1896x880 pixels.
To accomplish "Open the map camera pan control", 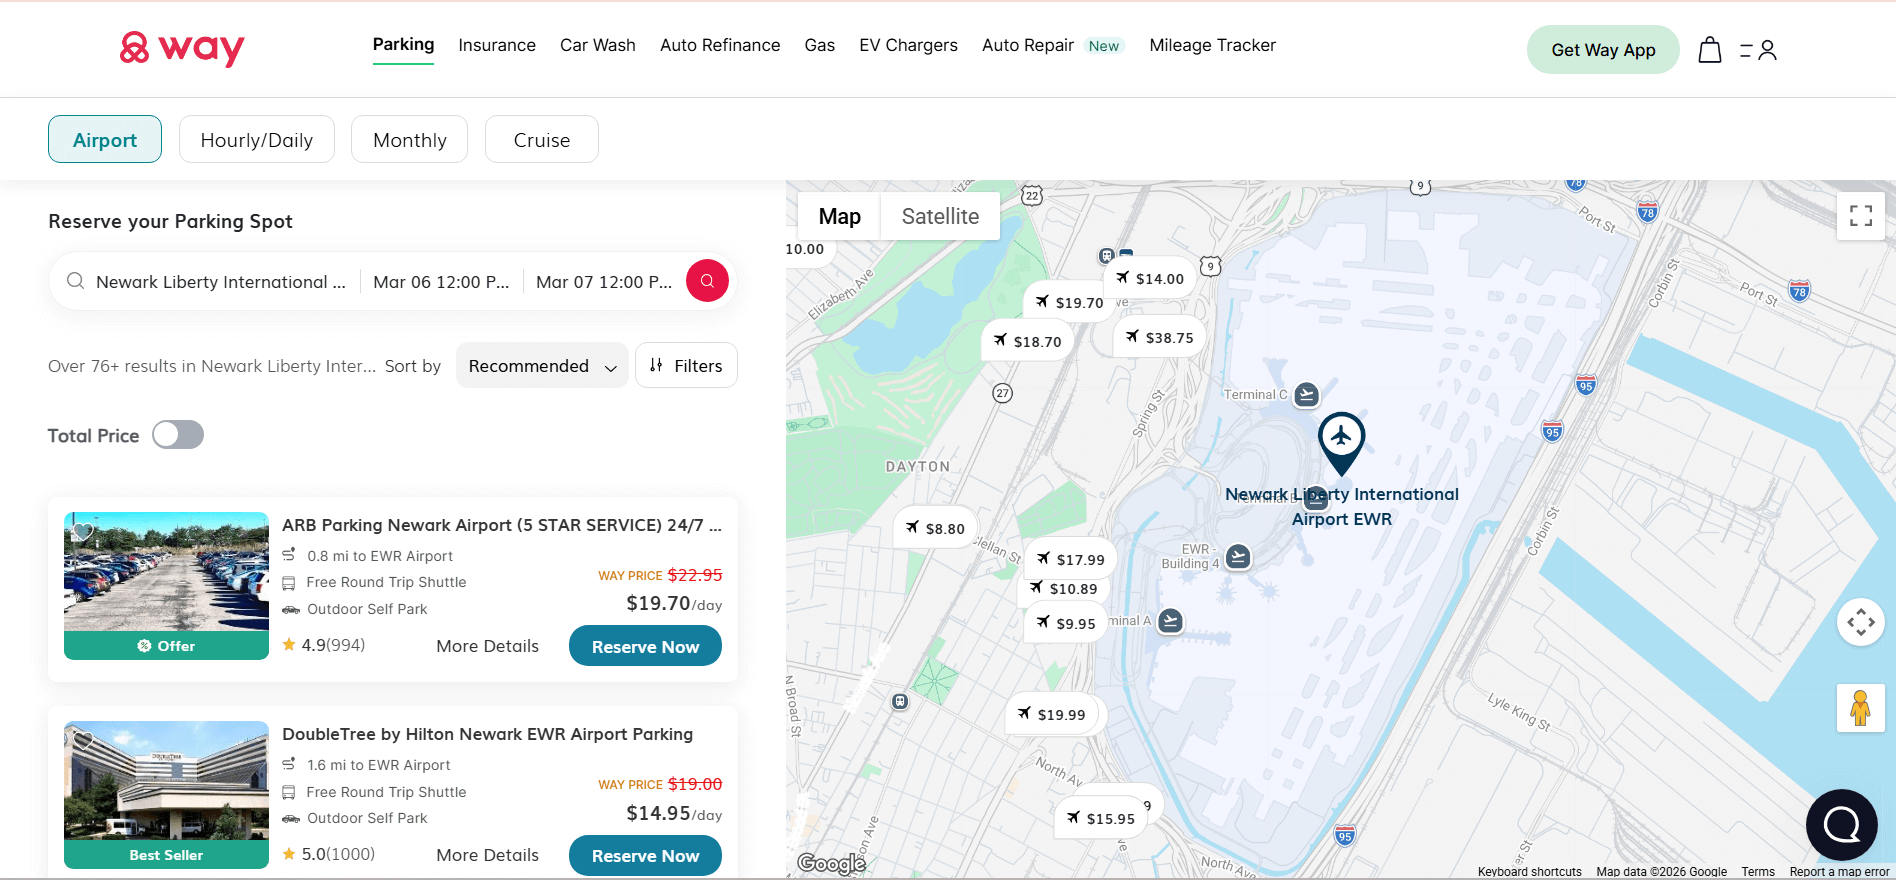I will [x=1861, y=622].
